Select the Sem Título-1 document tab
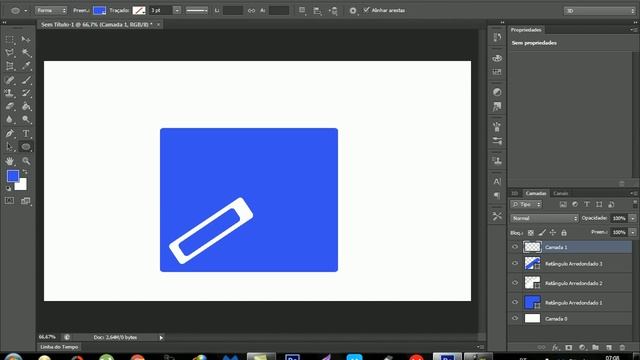The width and height of the screenshot is (640, 360). 97,24
